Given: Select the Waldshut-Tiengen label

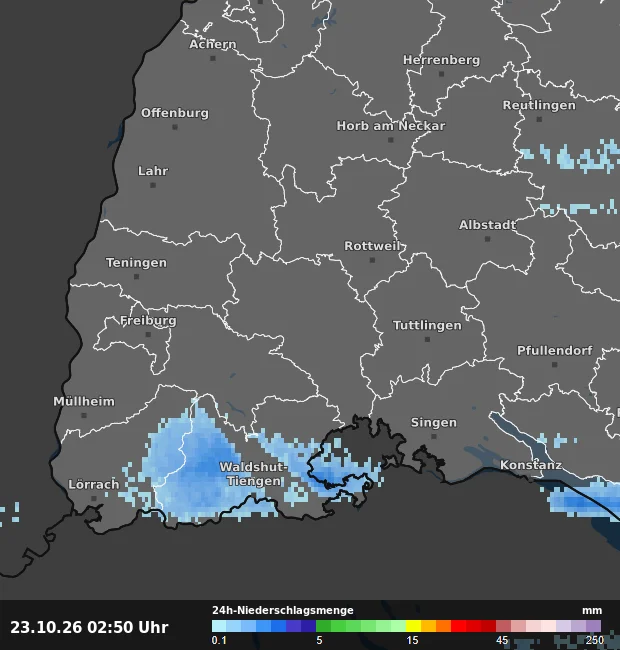Looking at the screenshot, I should pyautogui.click(x=253, y=474).
